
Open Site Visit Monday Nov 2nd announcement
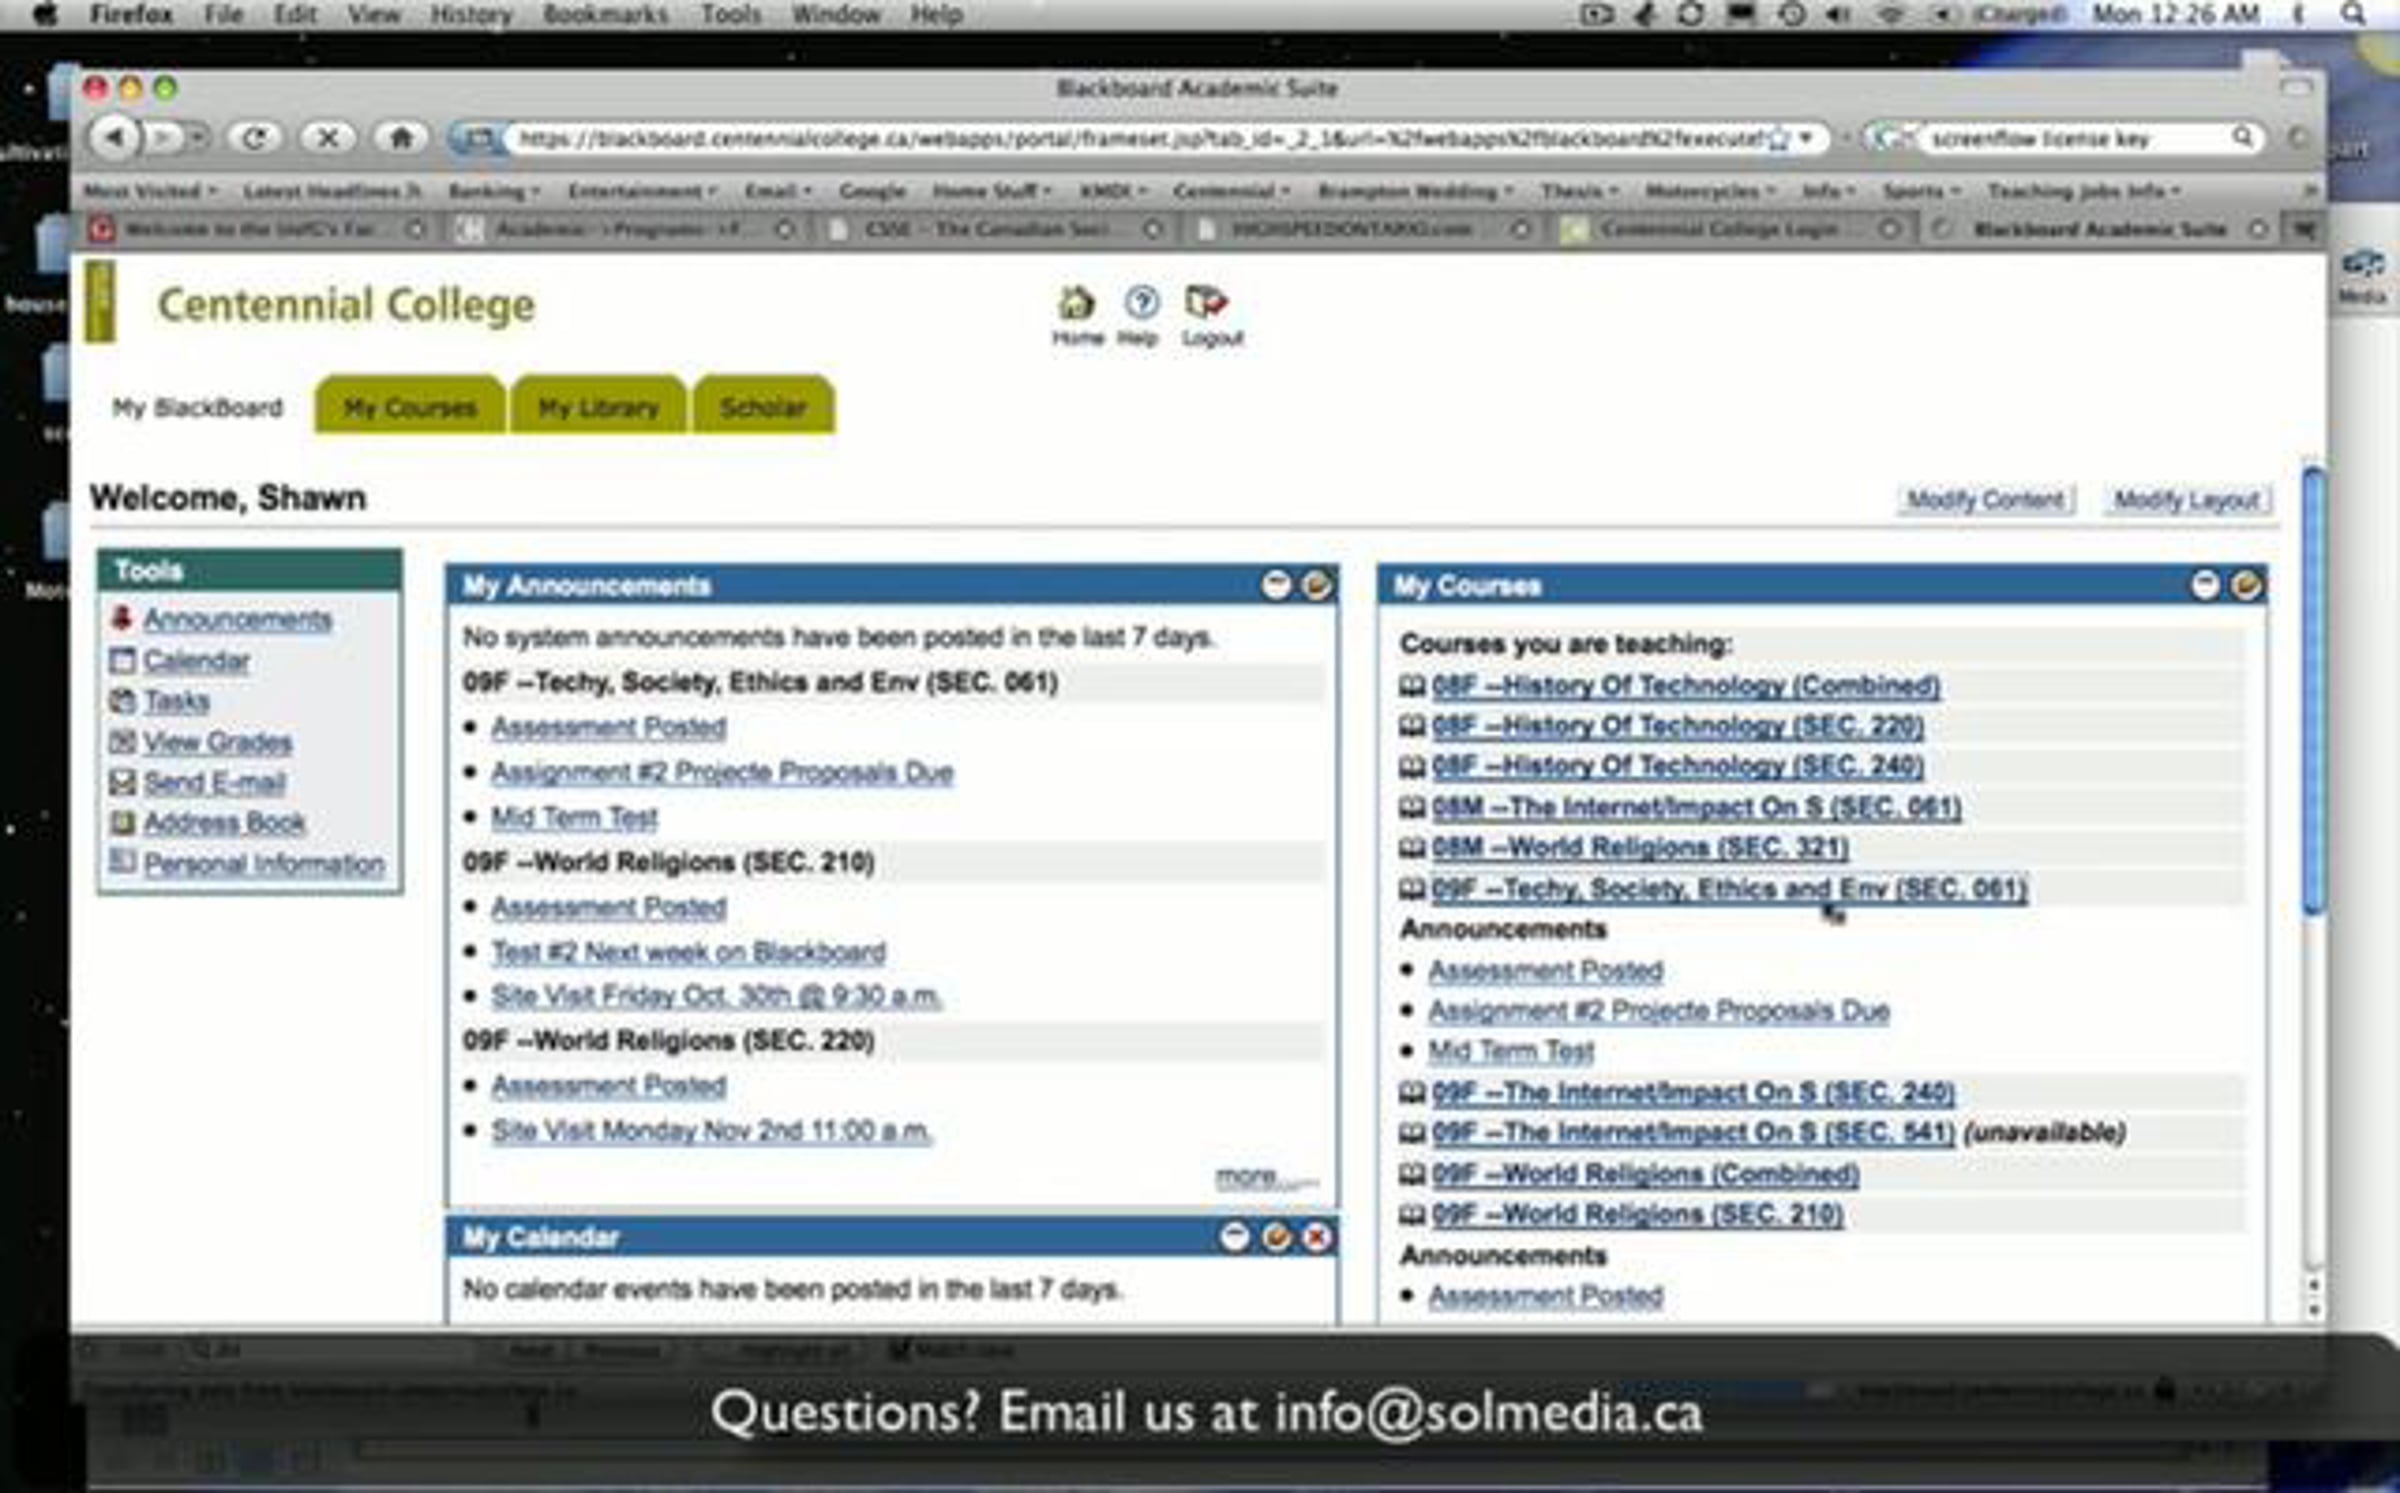(711, 1131)
